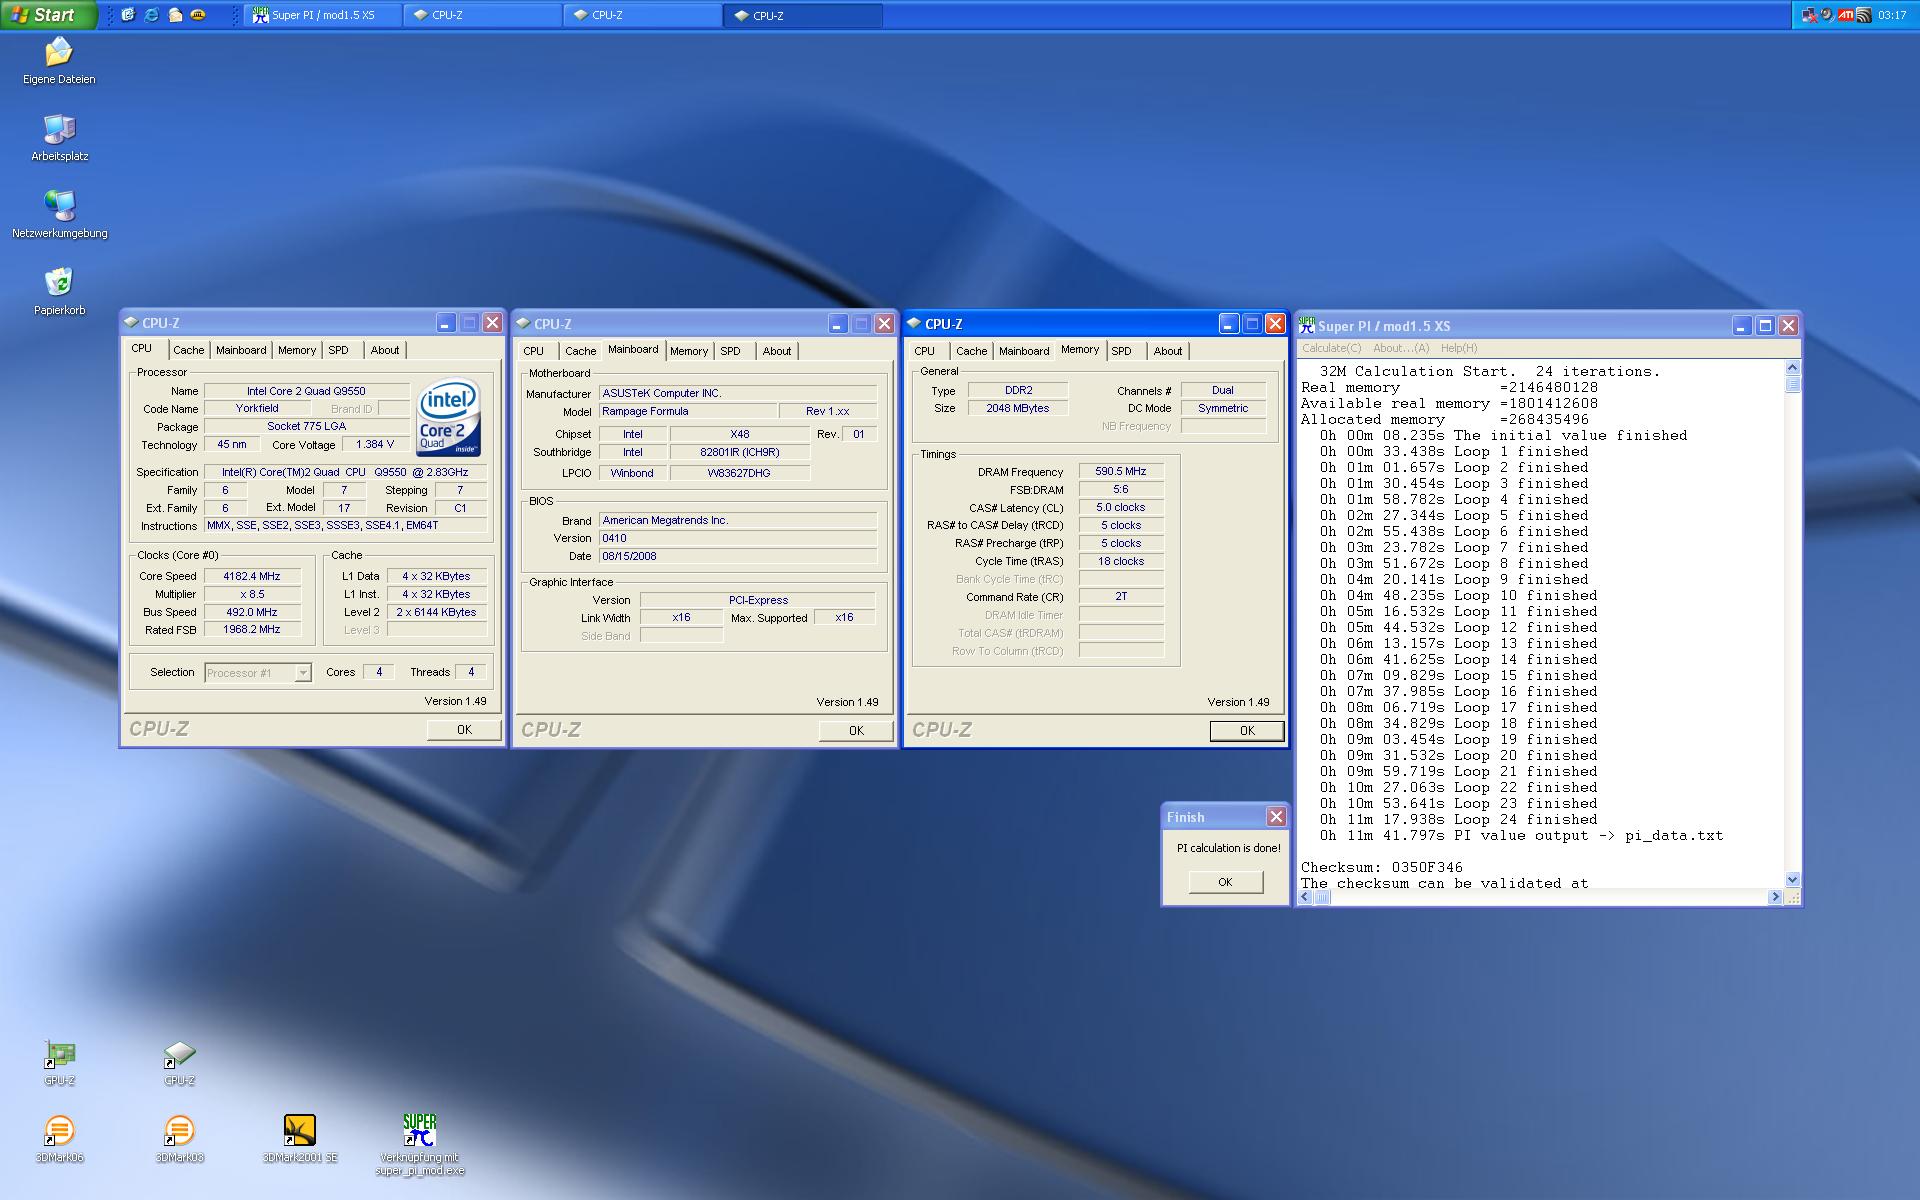Click the Checksum: 0350F346 line
The height and width of the screenshot is (1200, 1920).
point(1381,867)
